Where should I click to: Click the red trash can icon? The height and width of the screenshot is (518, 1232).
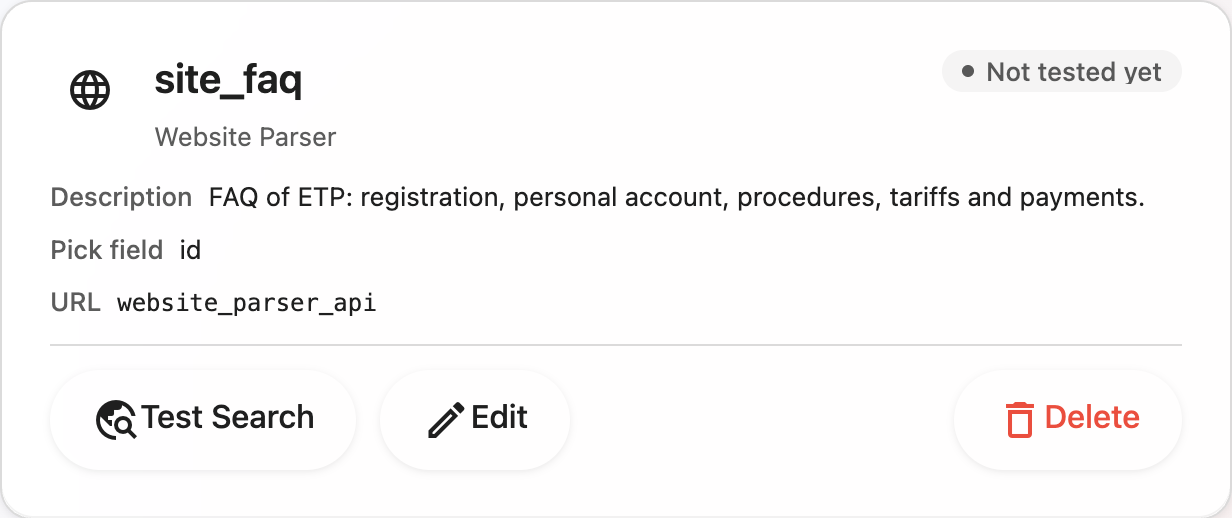1019,420
